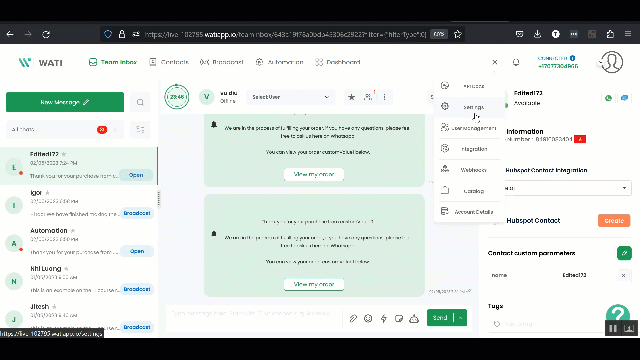
Task: Click second View my order button
Action: tap(313, 284)
